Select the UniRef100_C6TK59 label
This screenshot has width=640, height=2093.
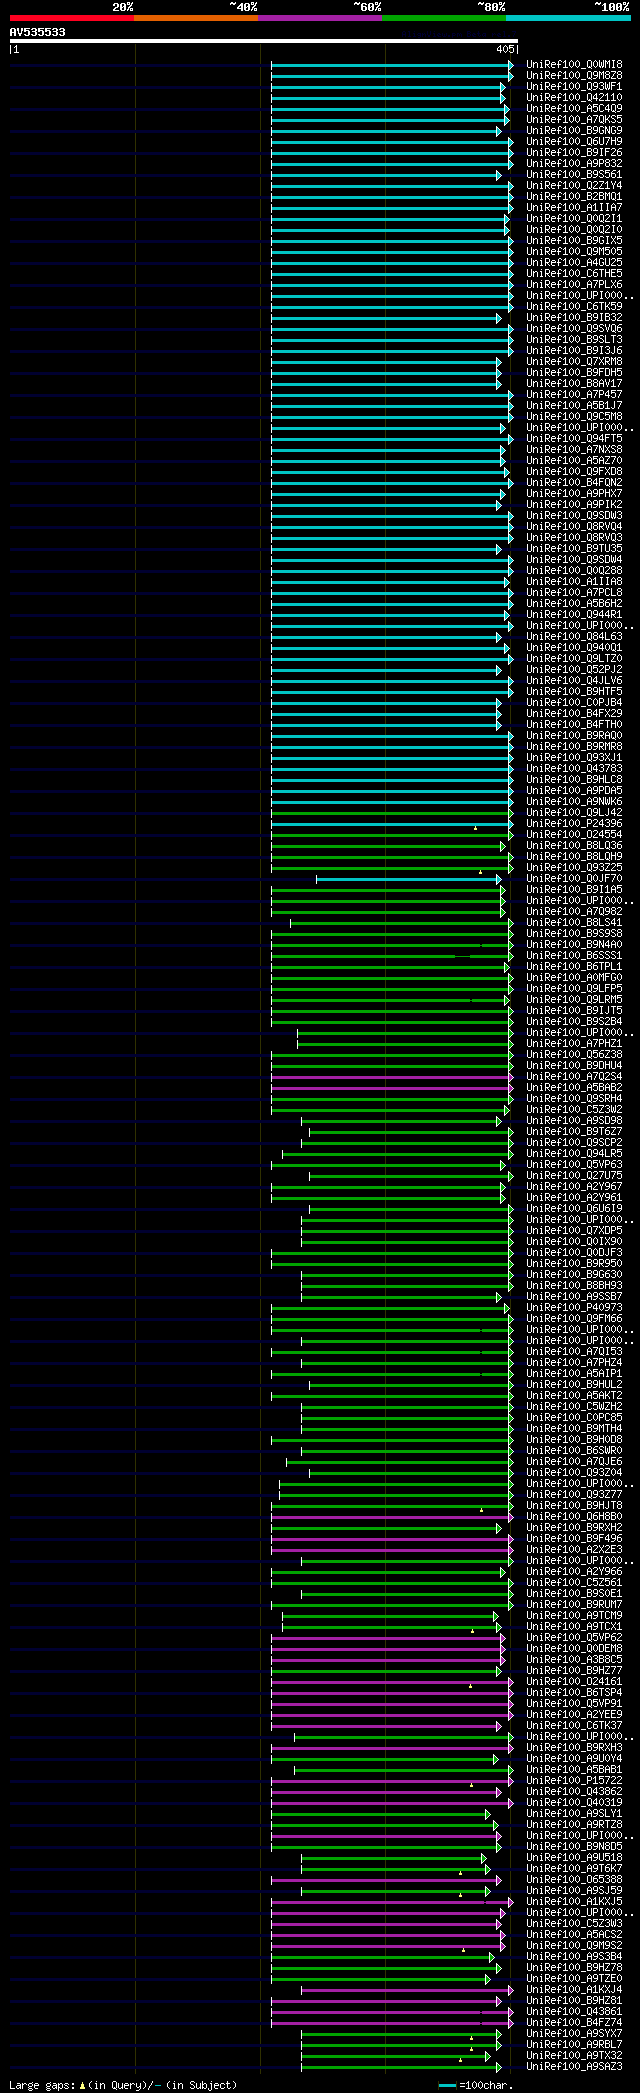coord(574,307)
